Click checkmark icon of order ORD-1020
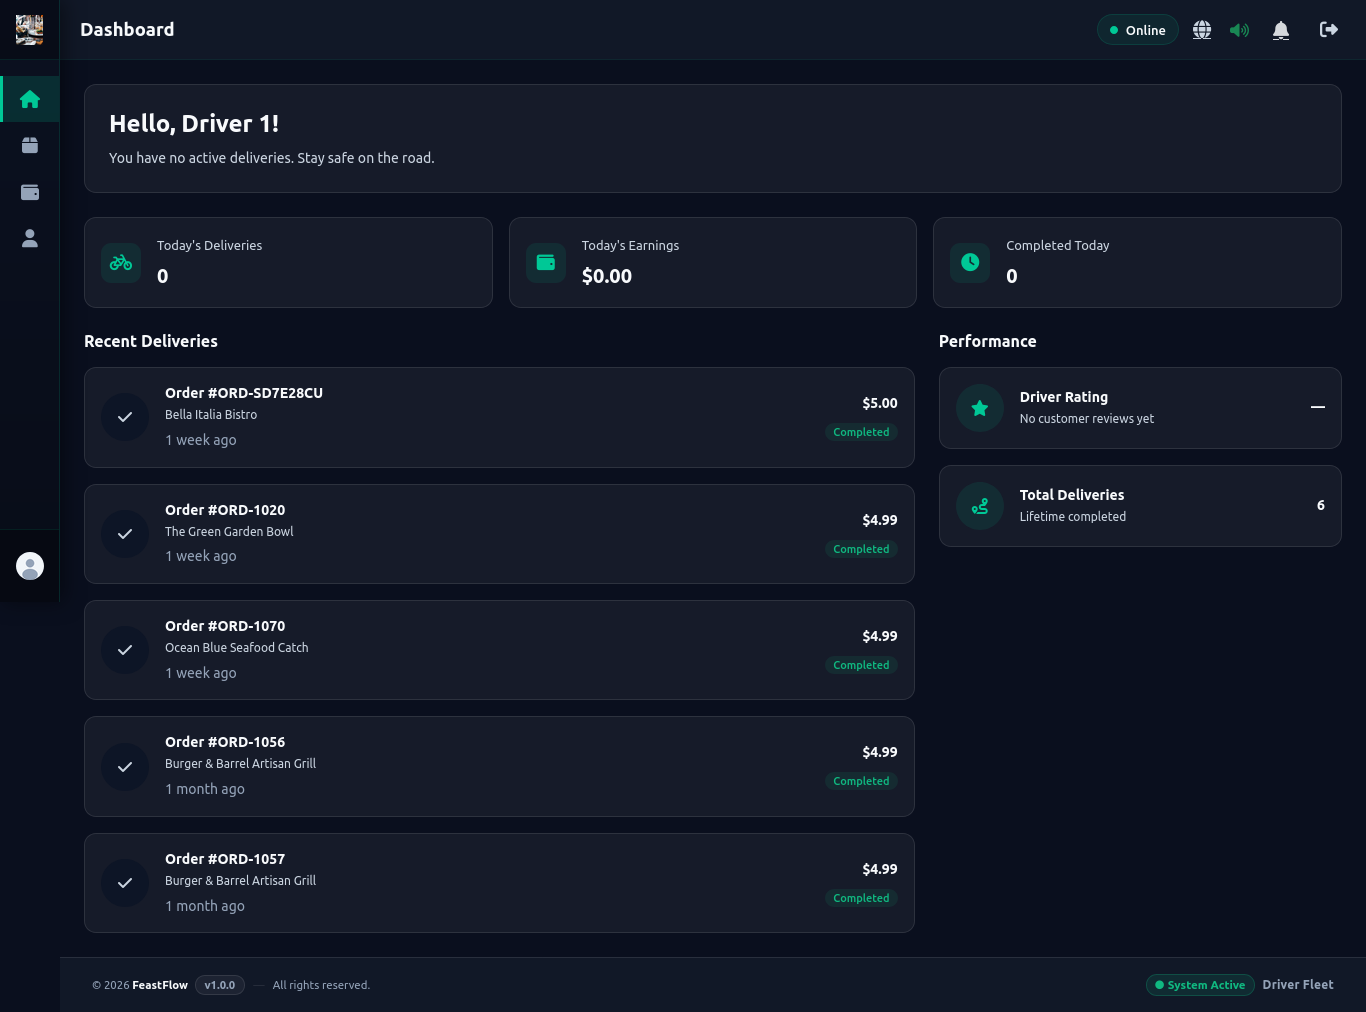The height and width of the screenshot is (1012, 1366). (125, 534)
